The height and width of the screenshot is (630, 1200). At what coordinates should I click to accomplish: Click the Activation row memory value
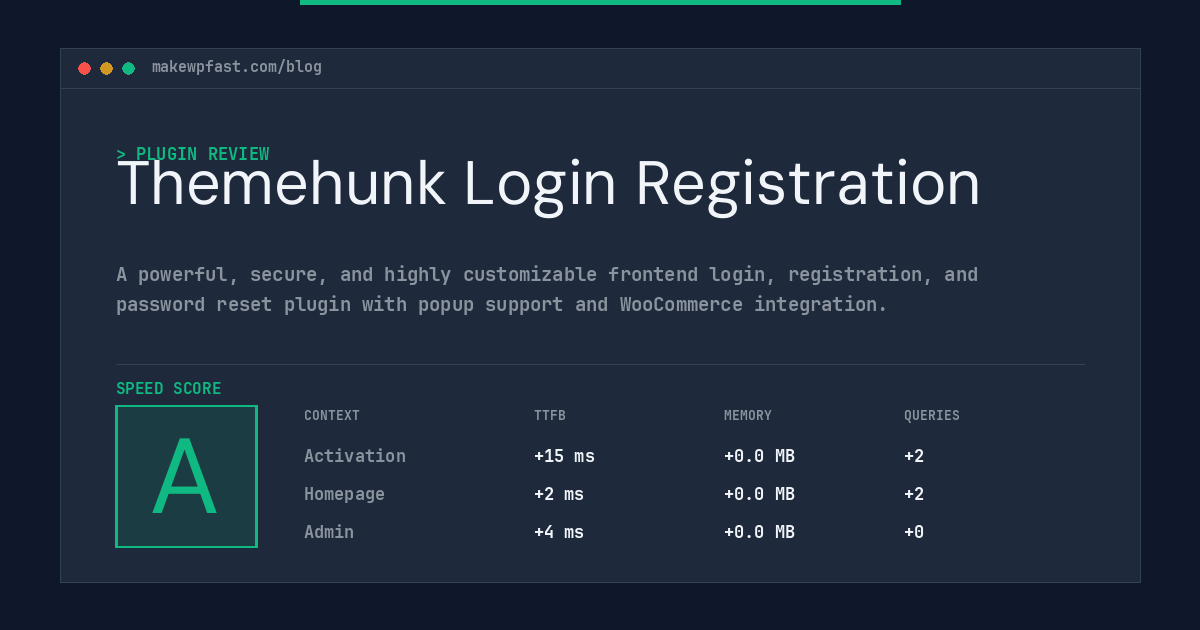pos(759,456)
